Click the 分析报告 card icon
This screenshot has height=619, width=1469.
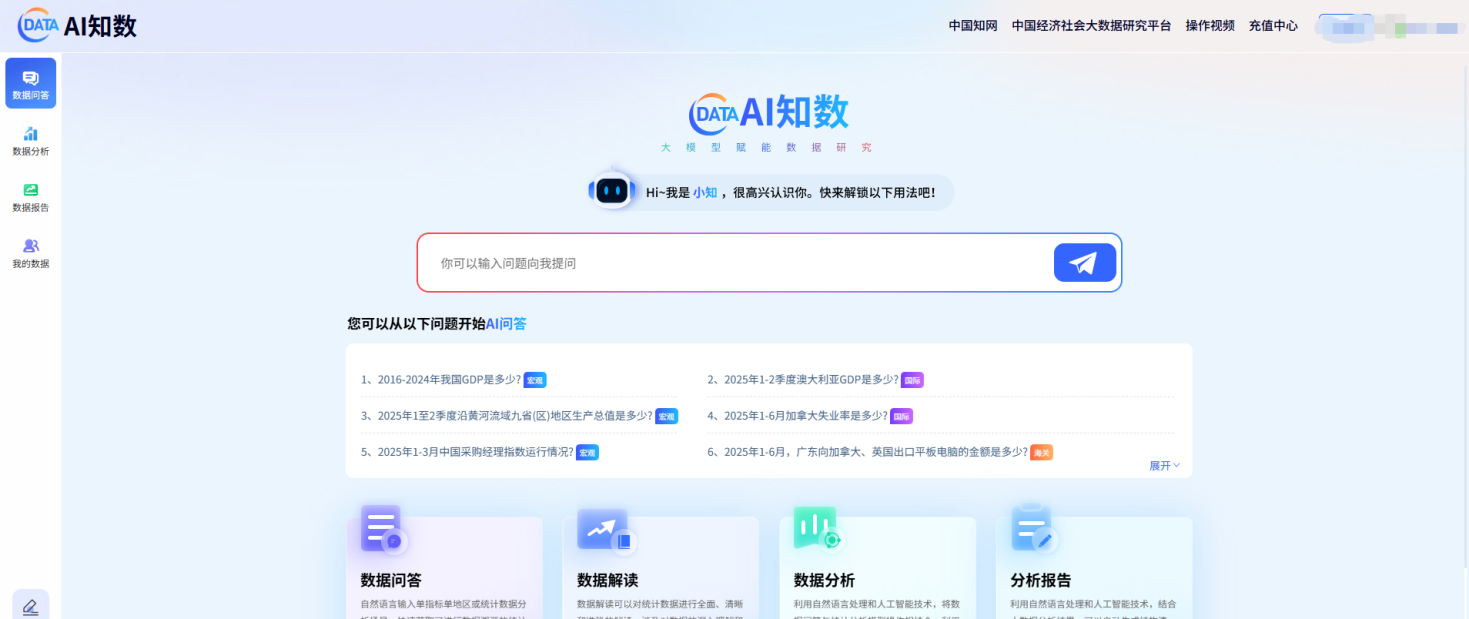(x=1032, y=530)
